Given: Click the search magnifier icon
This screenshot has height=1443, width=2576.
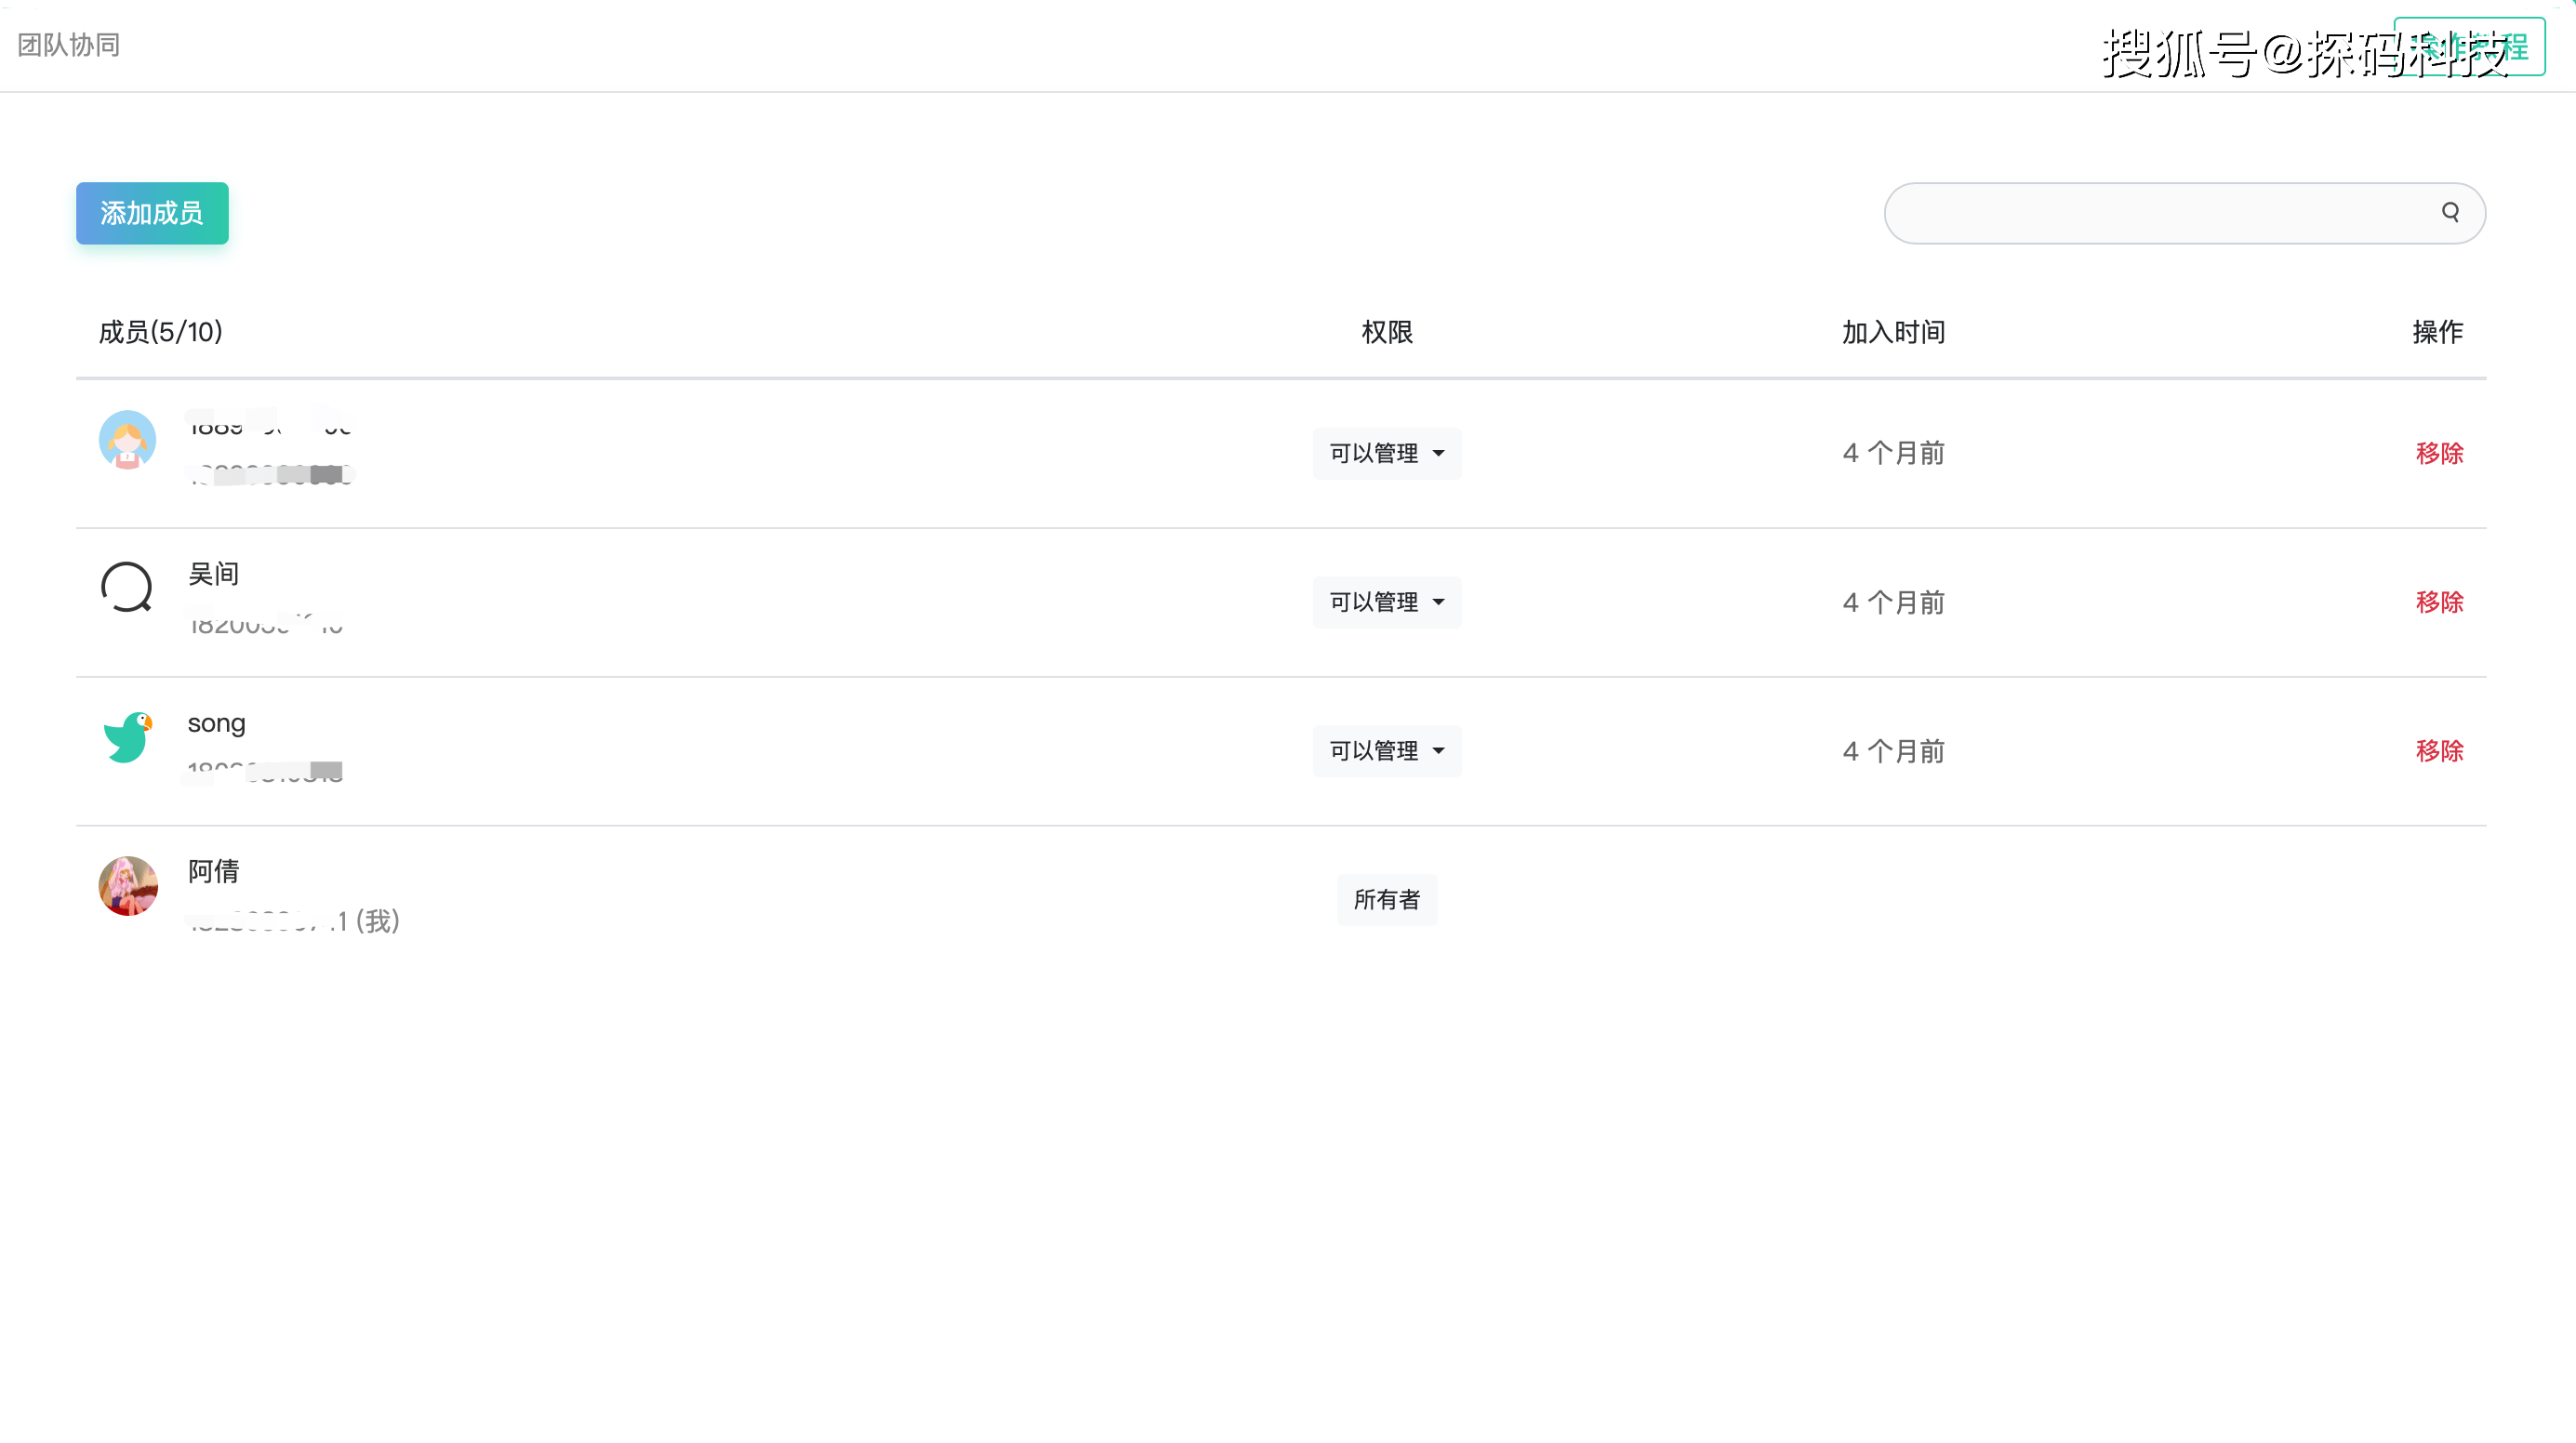Looking at the screenshot, I should tap(2450, 212).
